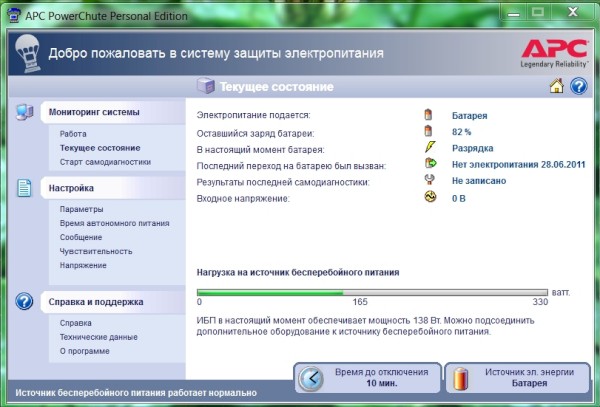Screen dimensions: 600x407
Task: Click the Не записано self-test result
Action: pos(479,181)
